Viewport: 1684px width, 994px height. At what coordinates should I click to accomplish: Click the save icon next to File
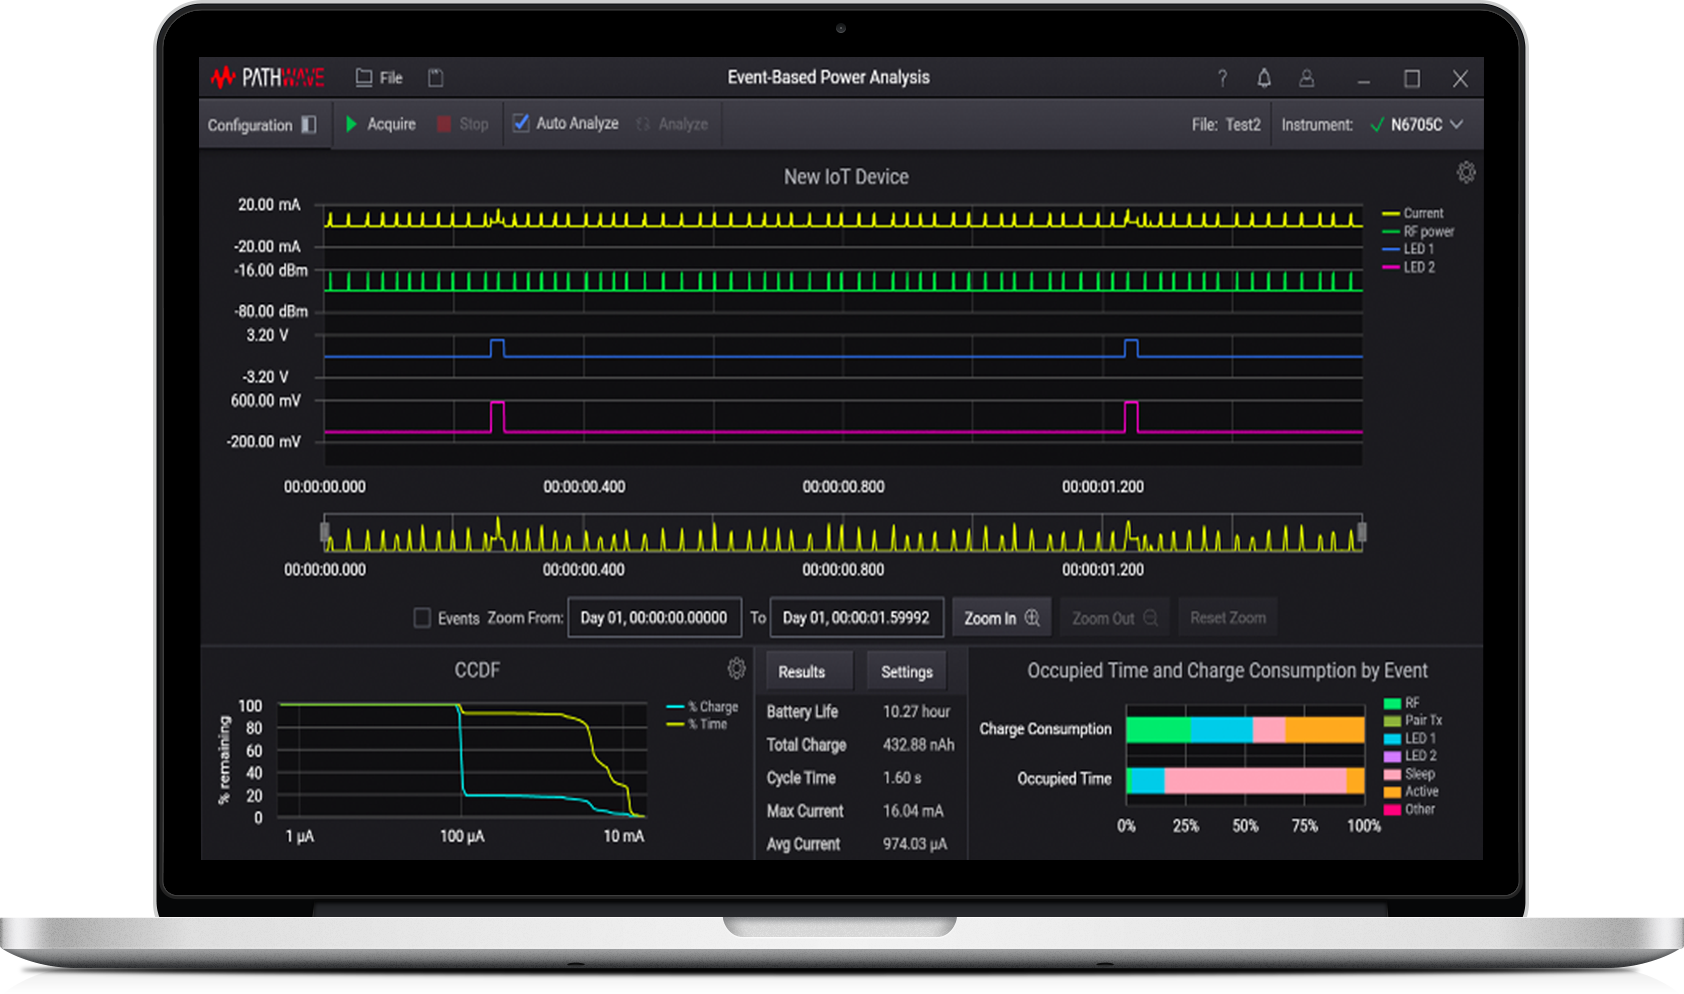coord(436,78)
